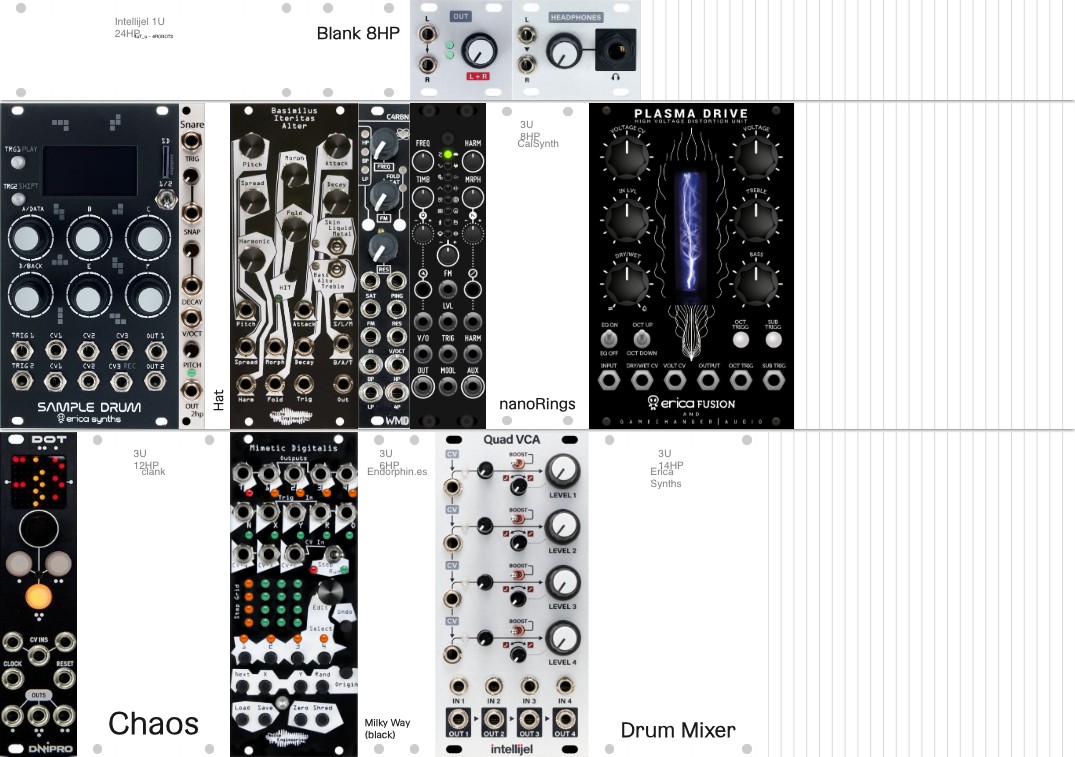This screenshot has width=1075, height=757.
Task: Click the OUT 1 jack on Sample Drum
Action: 156,351
